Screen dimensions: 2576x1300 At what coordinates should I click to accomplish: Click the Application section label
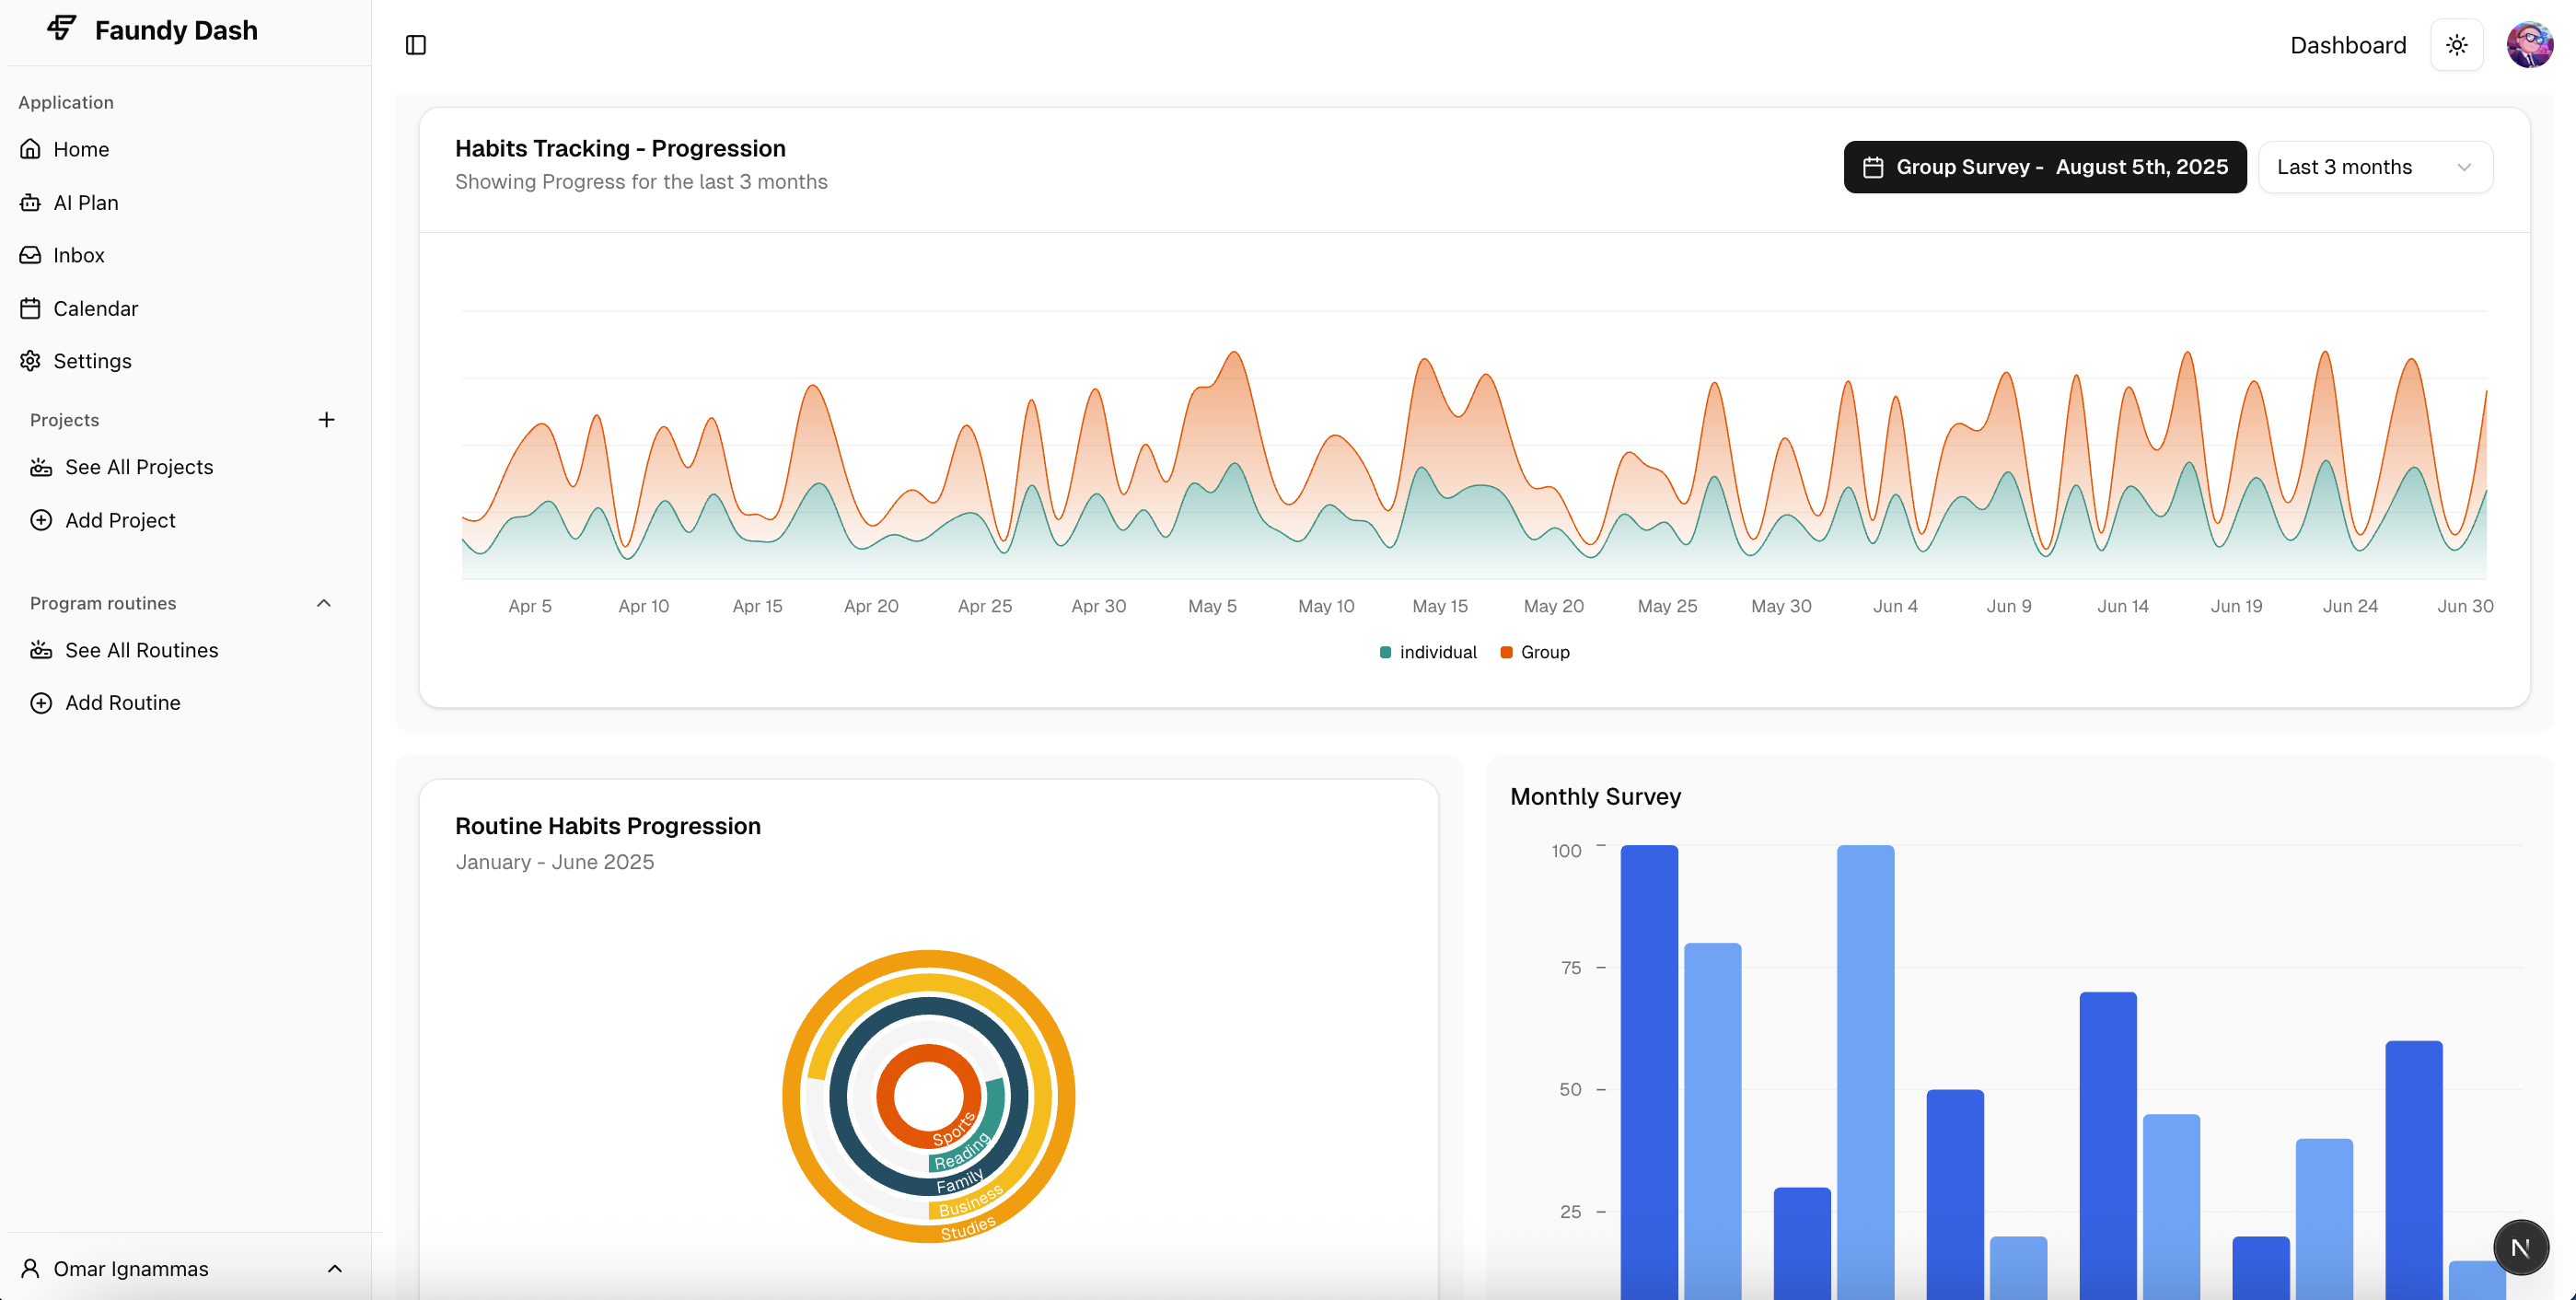(66, 102)
